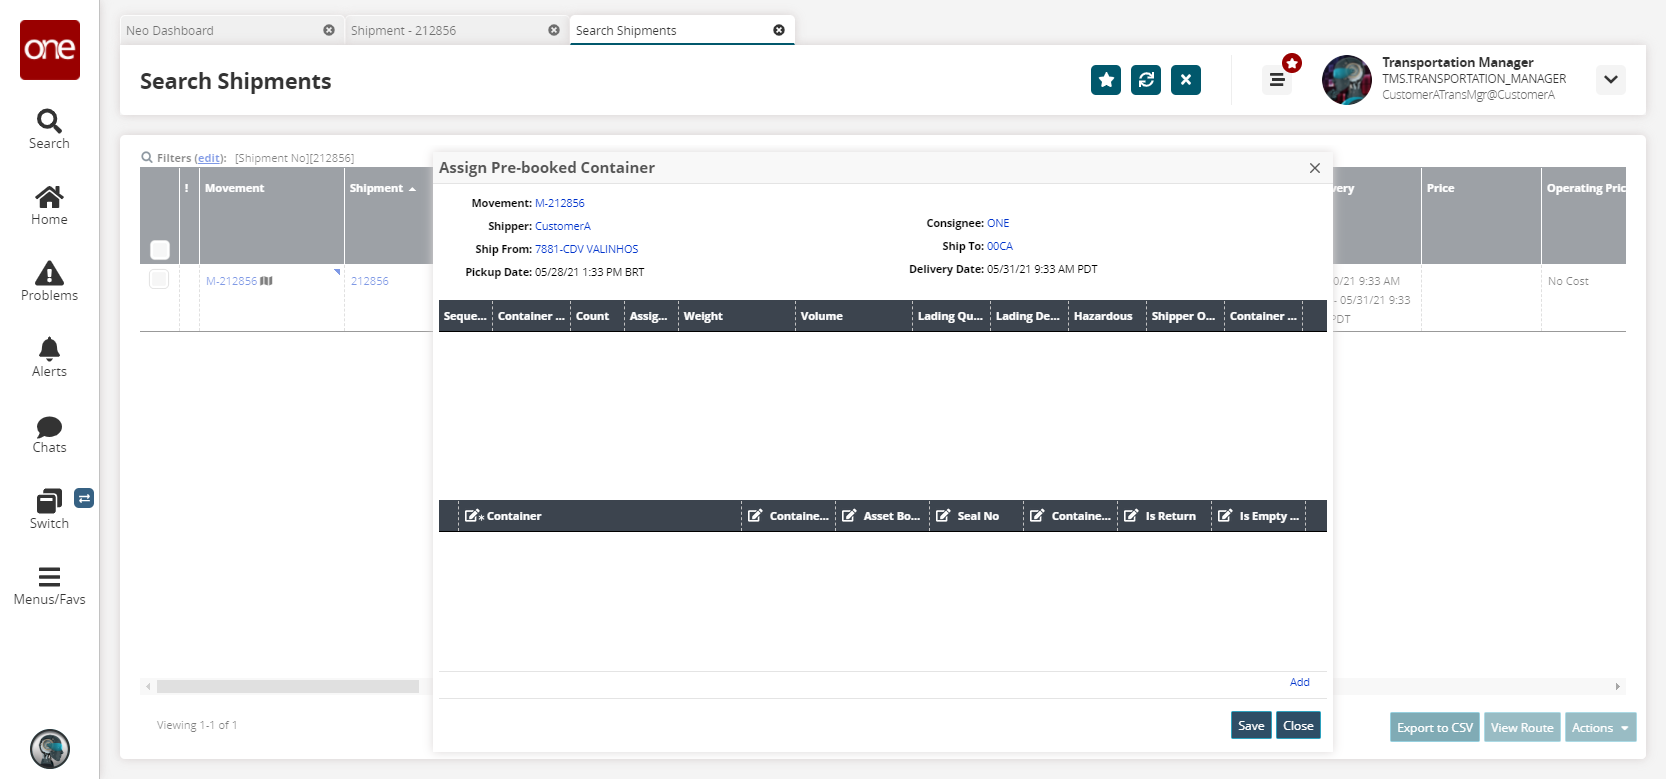Click the horizontal scrollbar under the shipments table
Viewport: 1666px width, 779px height.
click(x=288, y=687)
